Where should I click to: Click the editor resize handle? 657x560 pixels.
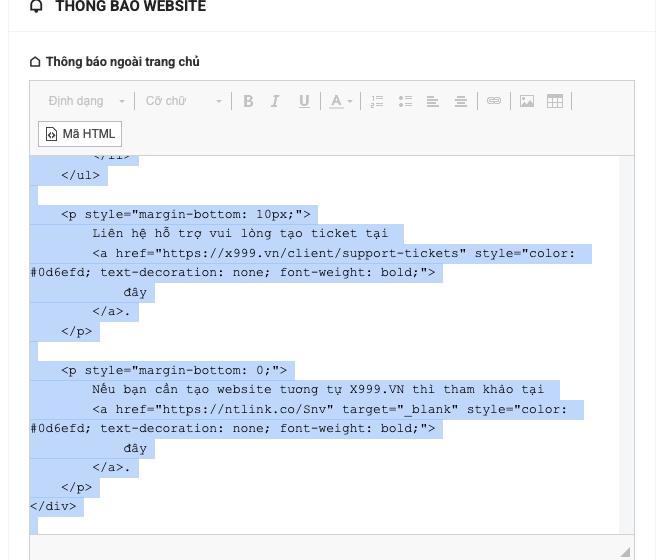click(625, 550)
